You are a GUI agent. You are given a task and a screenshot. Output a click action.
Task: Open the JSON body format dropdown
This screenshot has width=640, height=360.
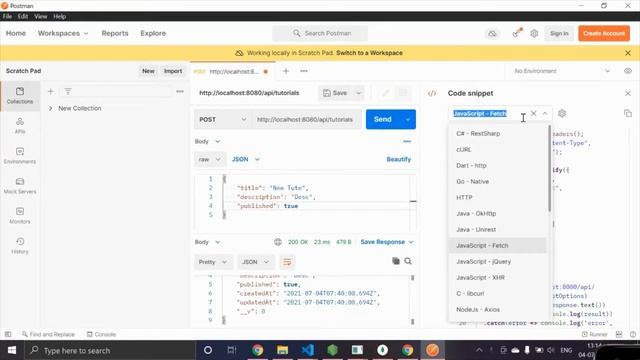pos(245,160)
